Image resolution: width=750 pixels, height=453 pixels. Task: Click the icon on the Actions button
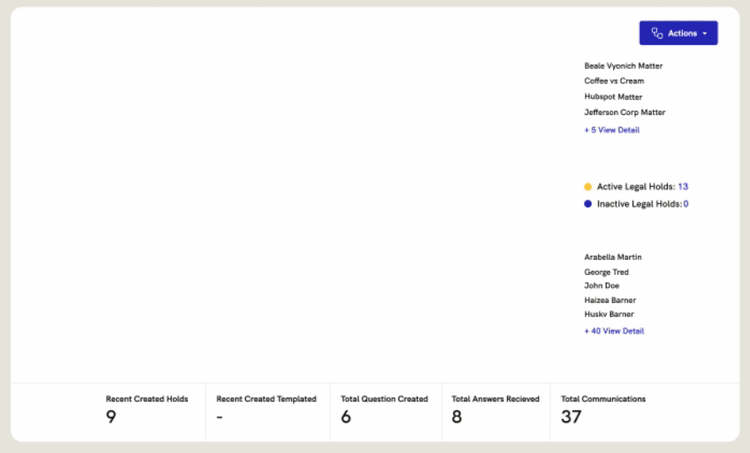point(657,33)
